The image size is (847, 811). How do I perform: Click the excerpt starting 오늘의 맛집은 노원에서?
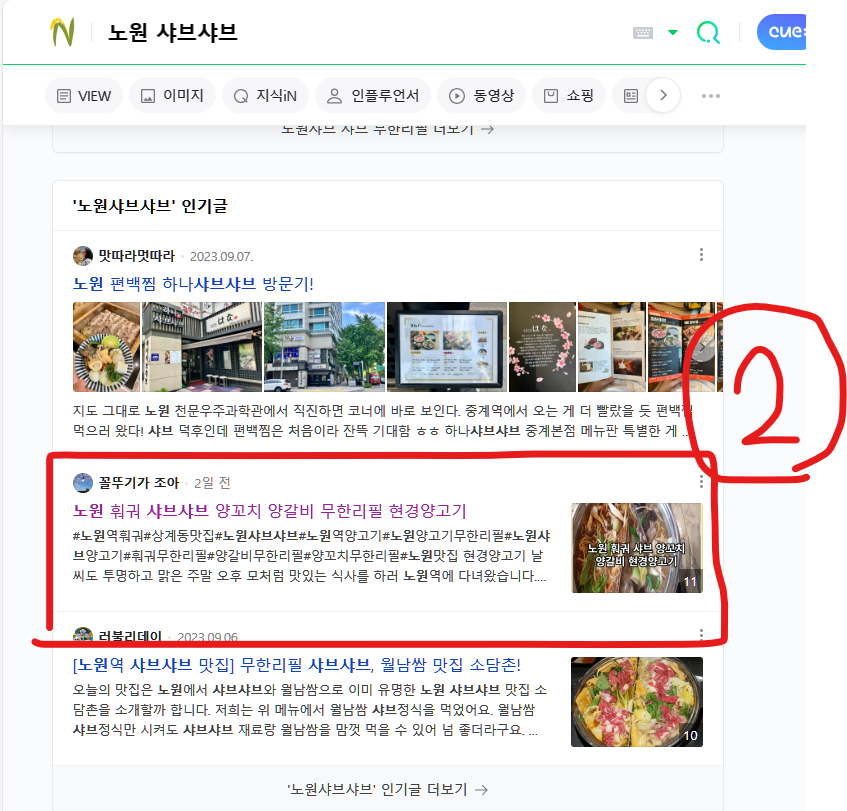[x=310, y=709]
